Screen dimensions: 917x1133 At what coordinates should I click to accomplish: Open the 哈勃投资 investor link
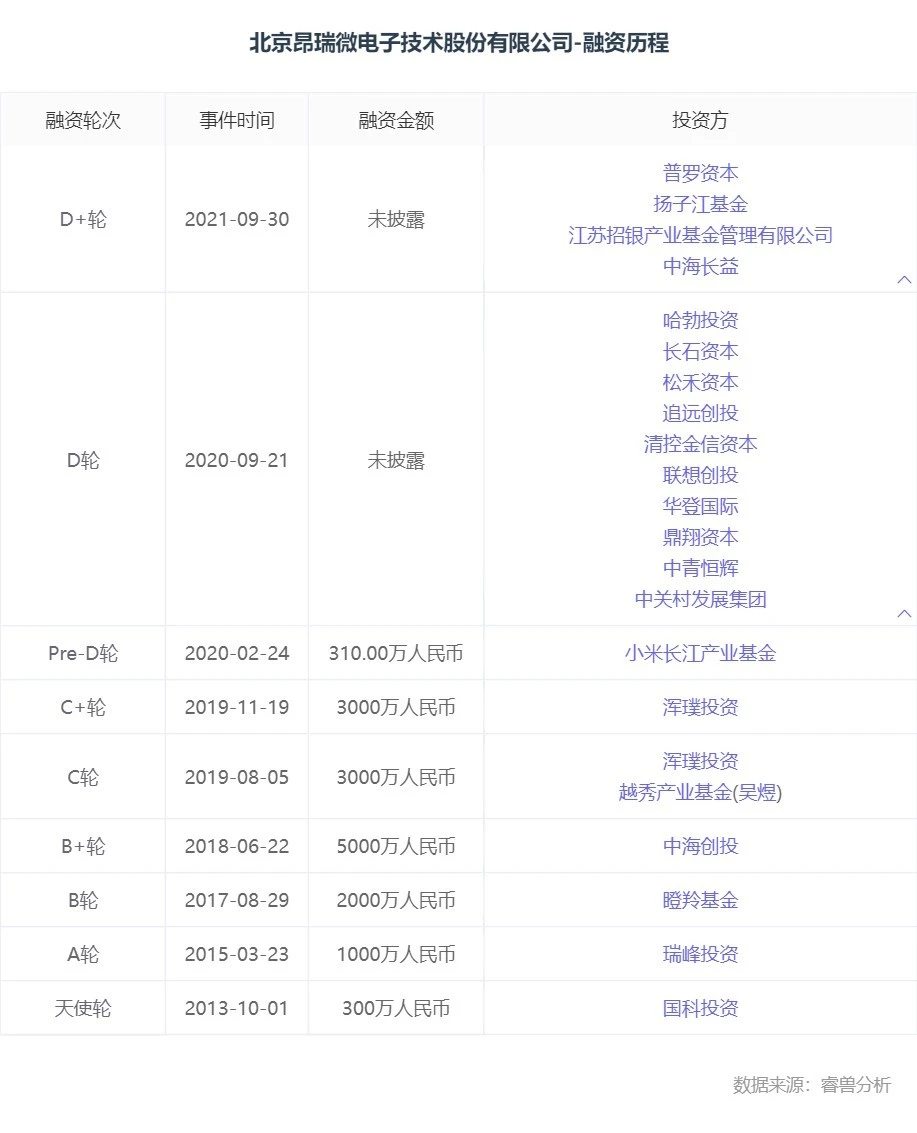700,320
